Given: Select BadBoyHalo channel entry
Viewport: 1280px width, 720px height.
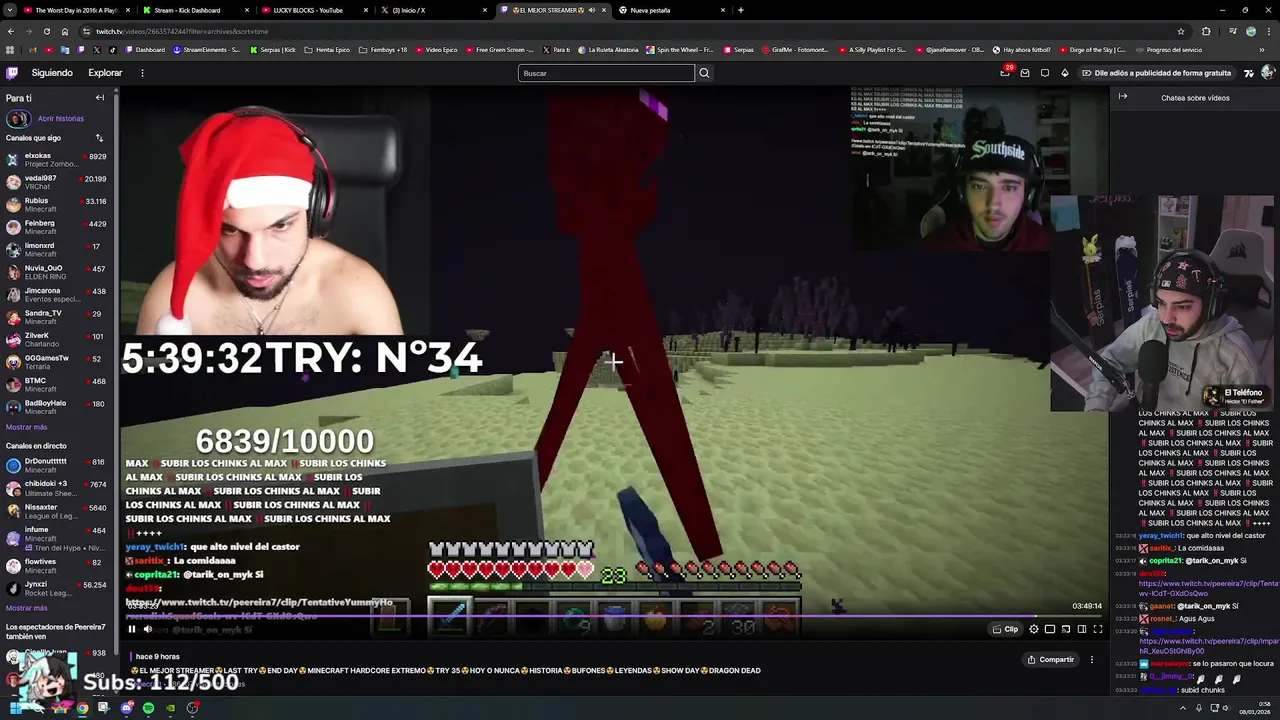Looking at the screenshot, I should [x=57, y=407].
